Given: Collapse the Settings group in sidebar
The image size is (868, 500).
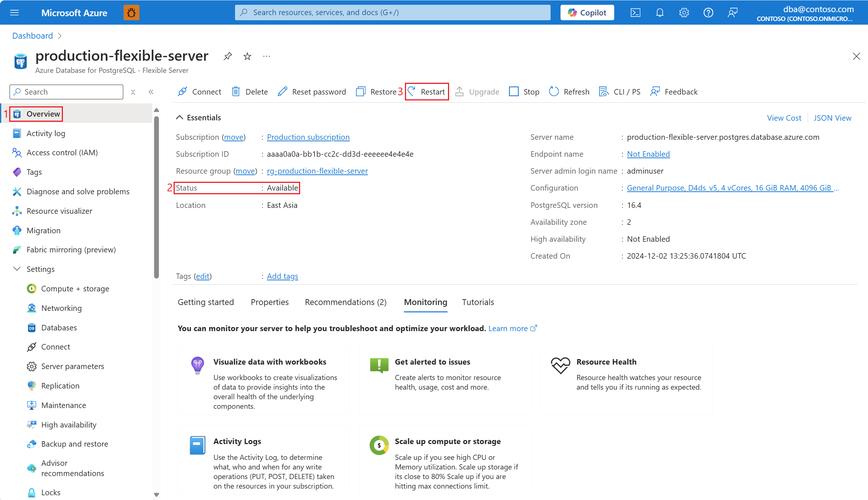Looking at the screenshot, I should coord(17,269).
